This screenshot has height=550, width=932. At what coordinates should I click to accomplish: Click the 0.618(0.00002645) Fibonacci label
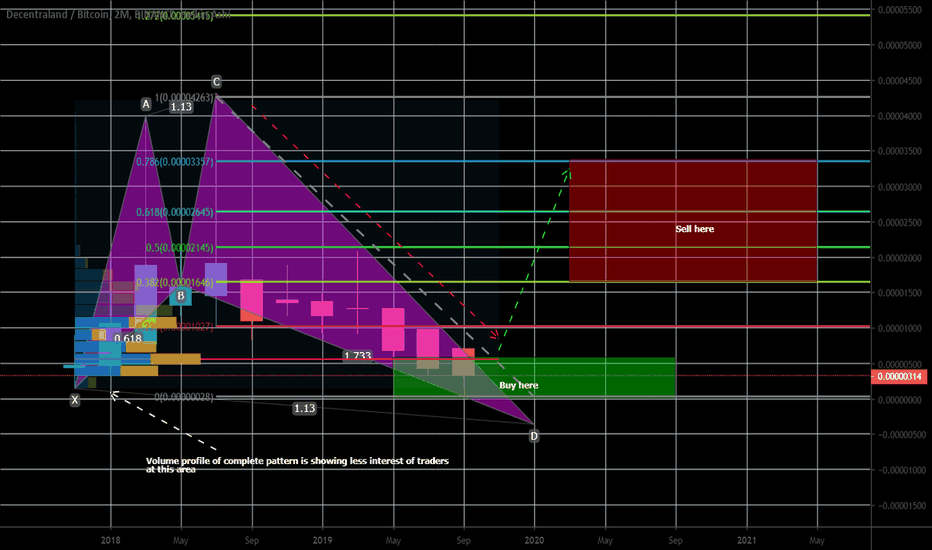click(x=175, y=212)
